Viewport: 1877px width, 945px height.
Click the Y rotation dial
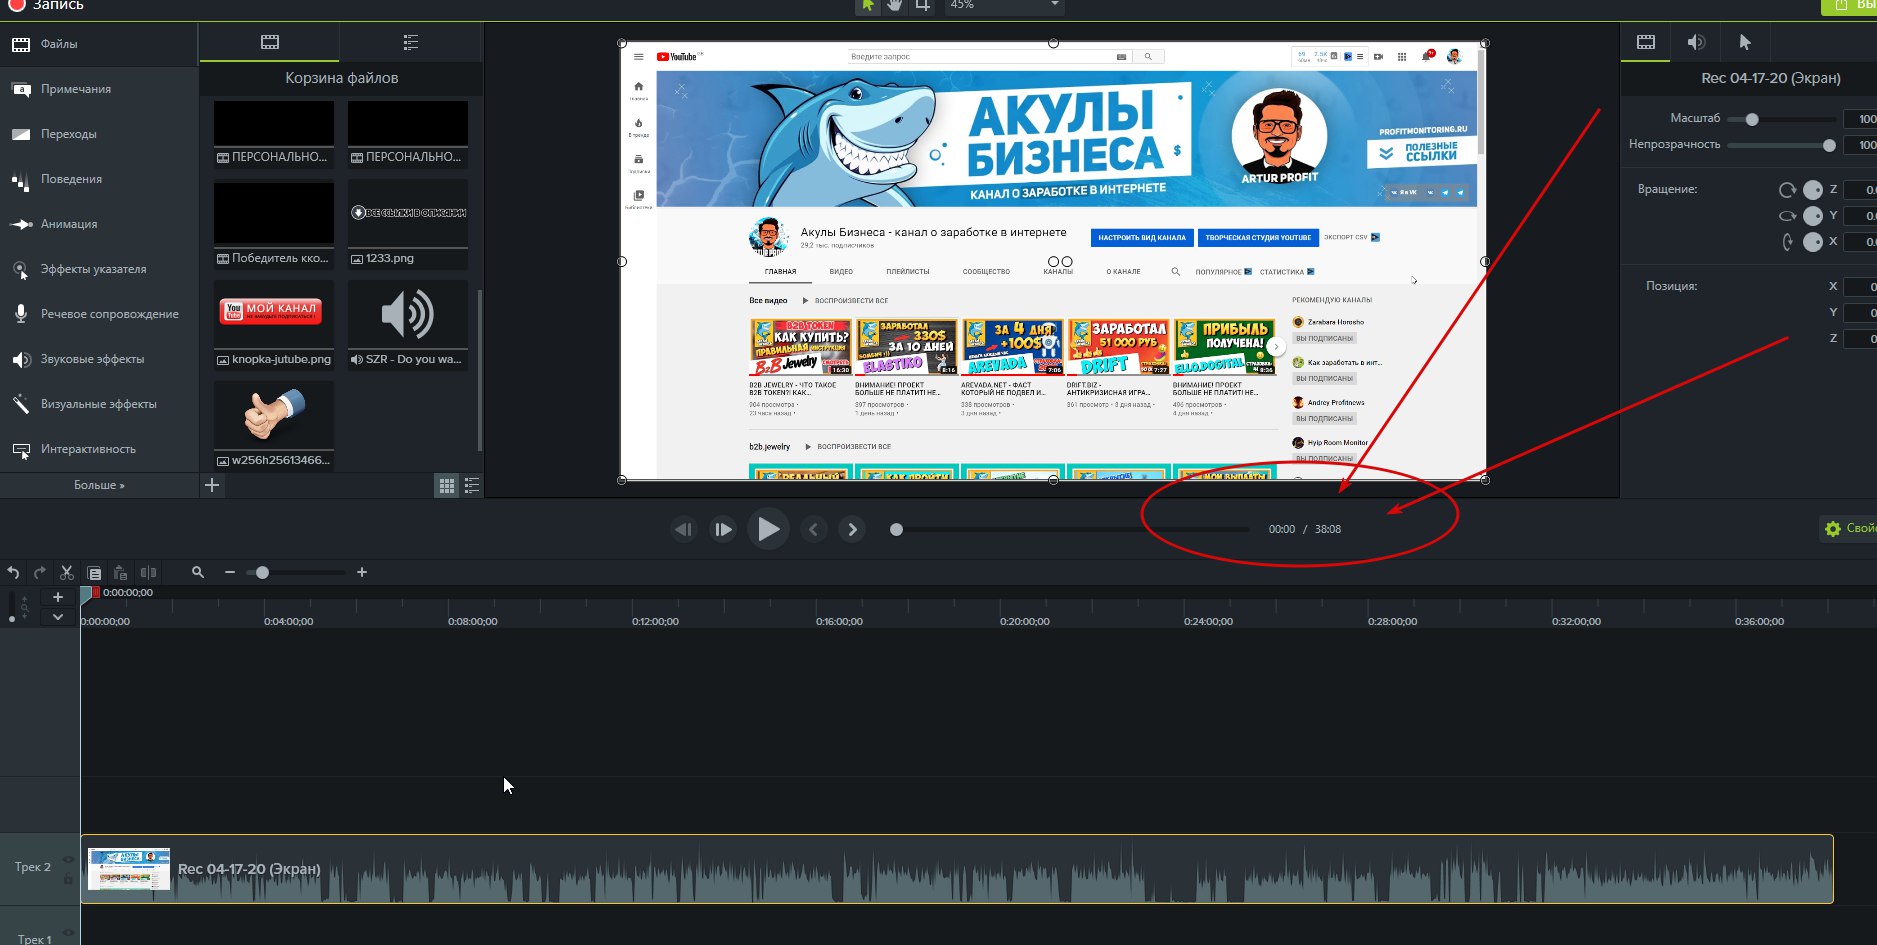tap(1813, 216)
